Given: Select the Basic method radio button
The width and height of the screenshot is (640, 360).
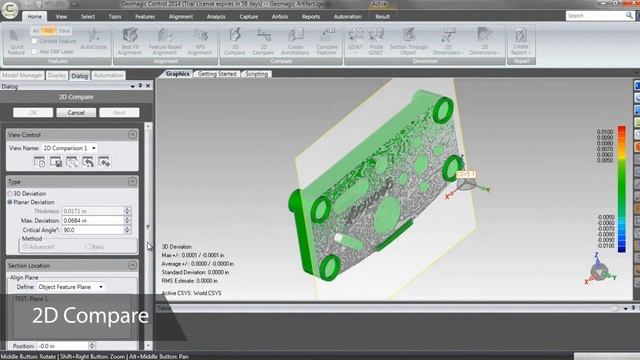Looking at the screenshot, I should pos(88,247).
